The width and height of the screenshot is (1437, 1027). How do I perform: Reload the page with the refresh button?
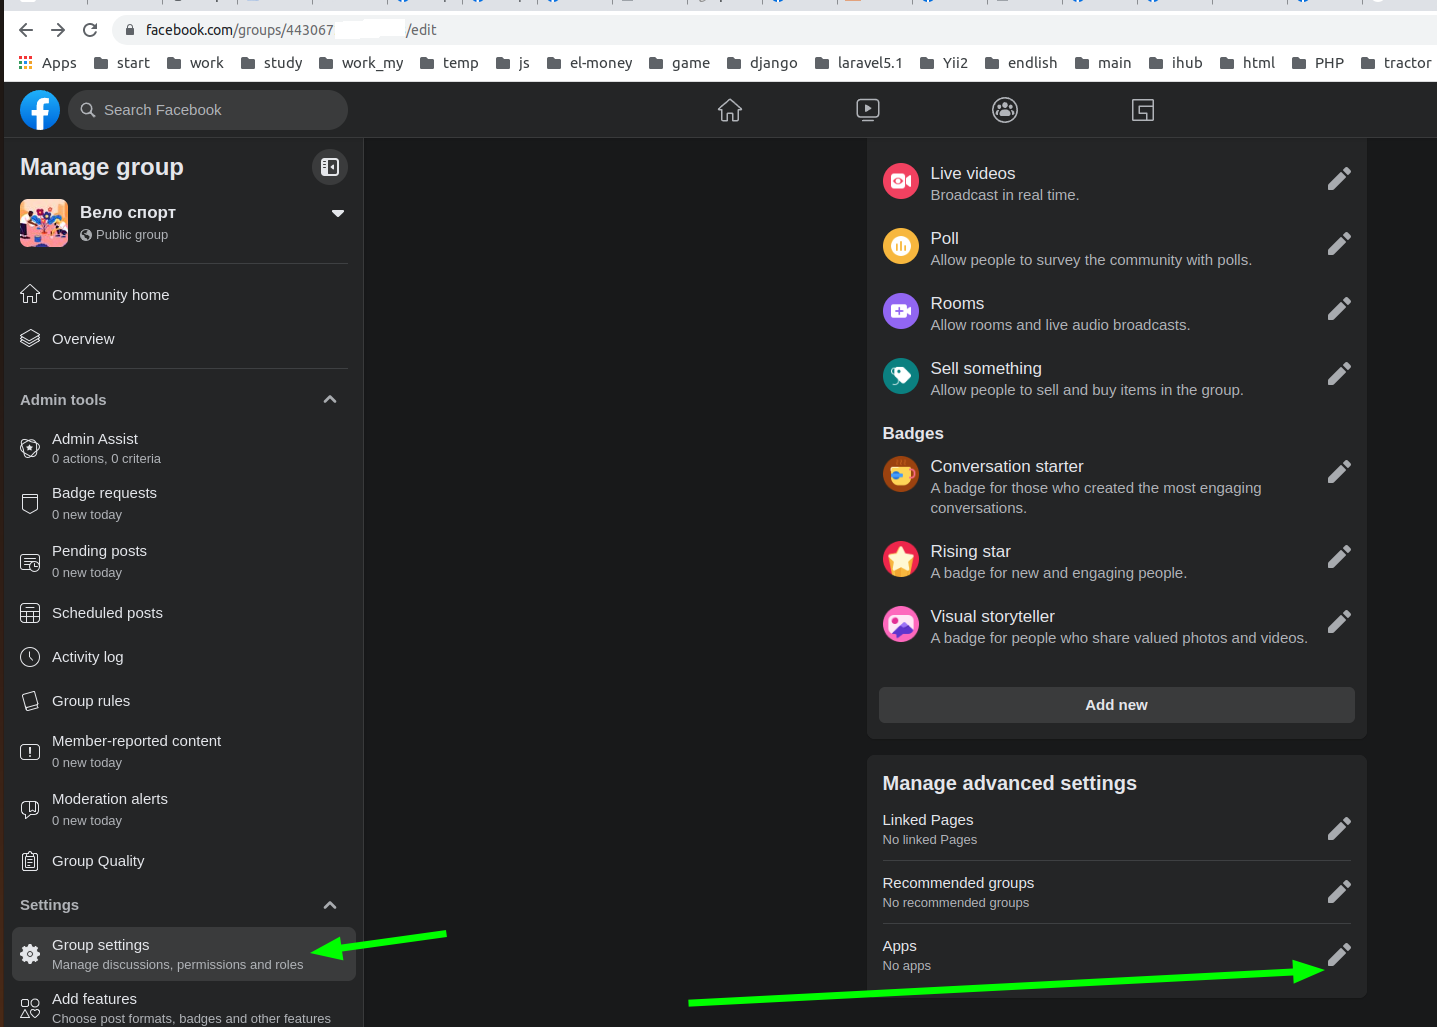(x=90, y=30)
